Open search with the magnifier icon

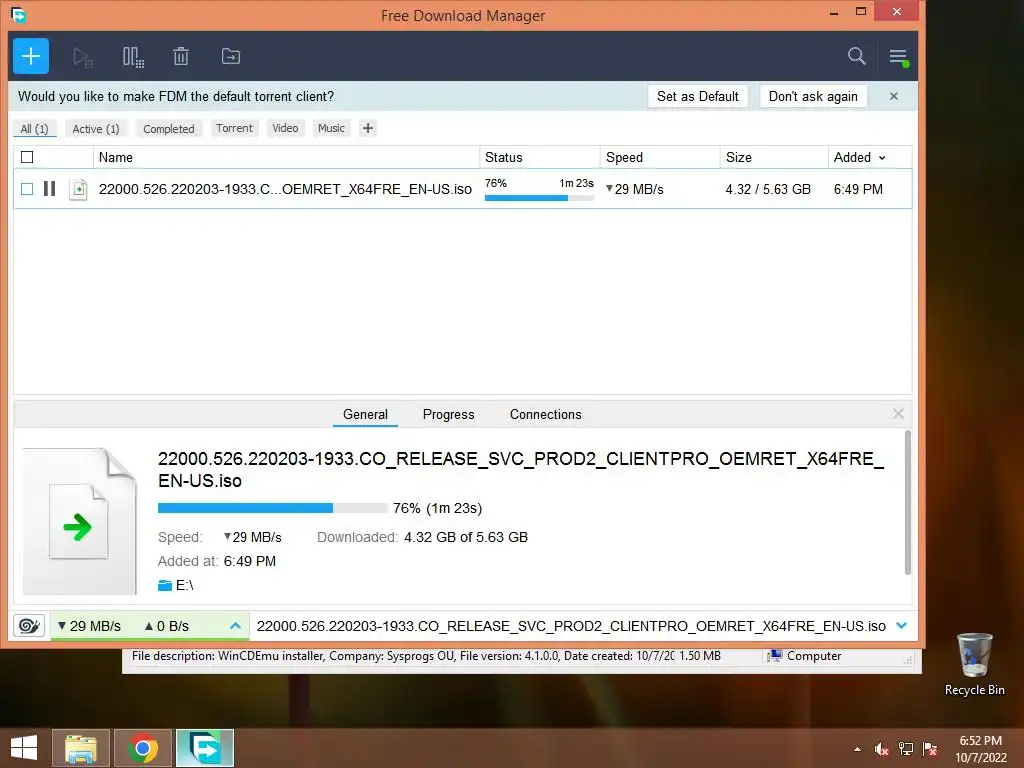pyautogui.click(x=857, y=56)
